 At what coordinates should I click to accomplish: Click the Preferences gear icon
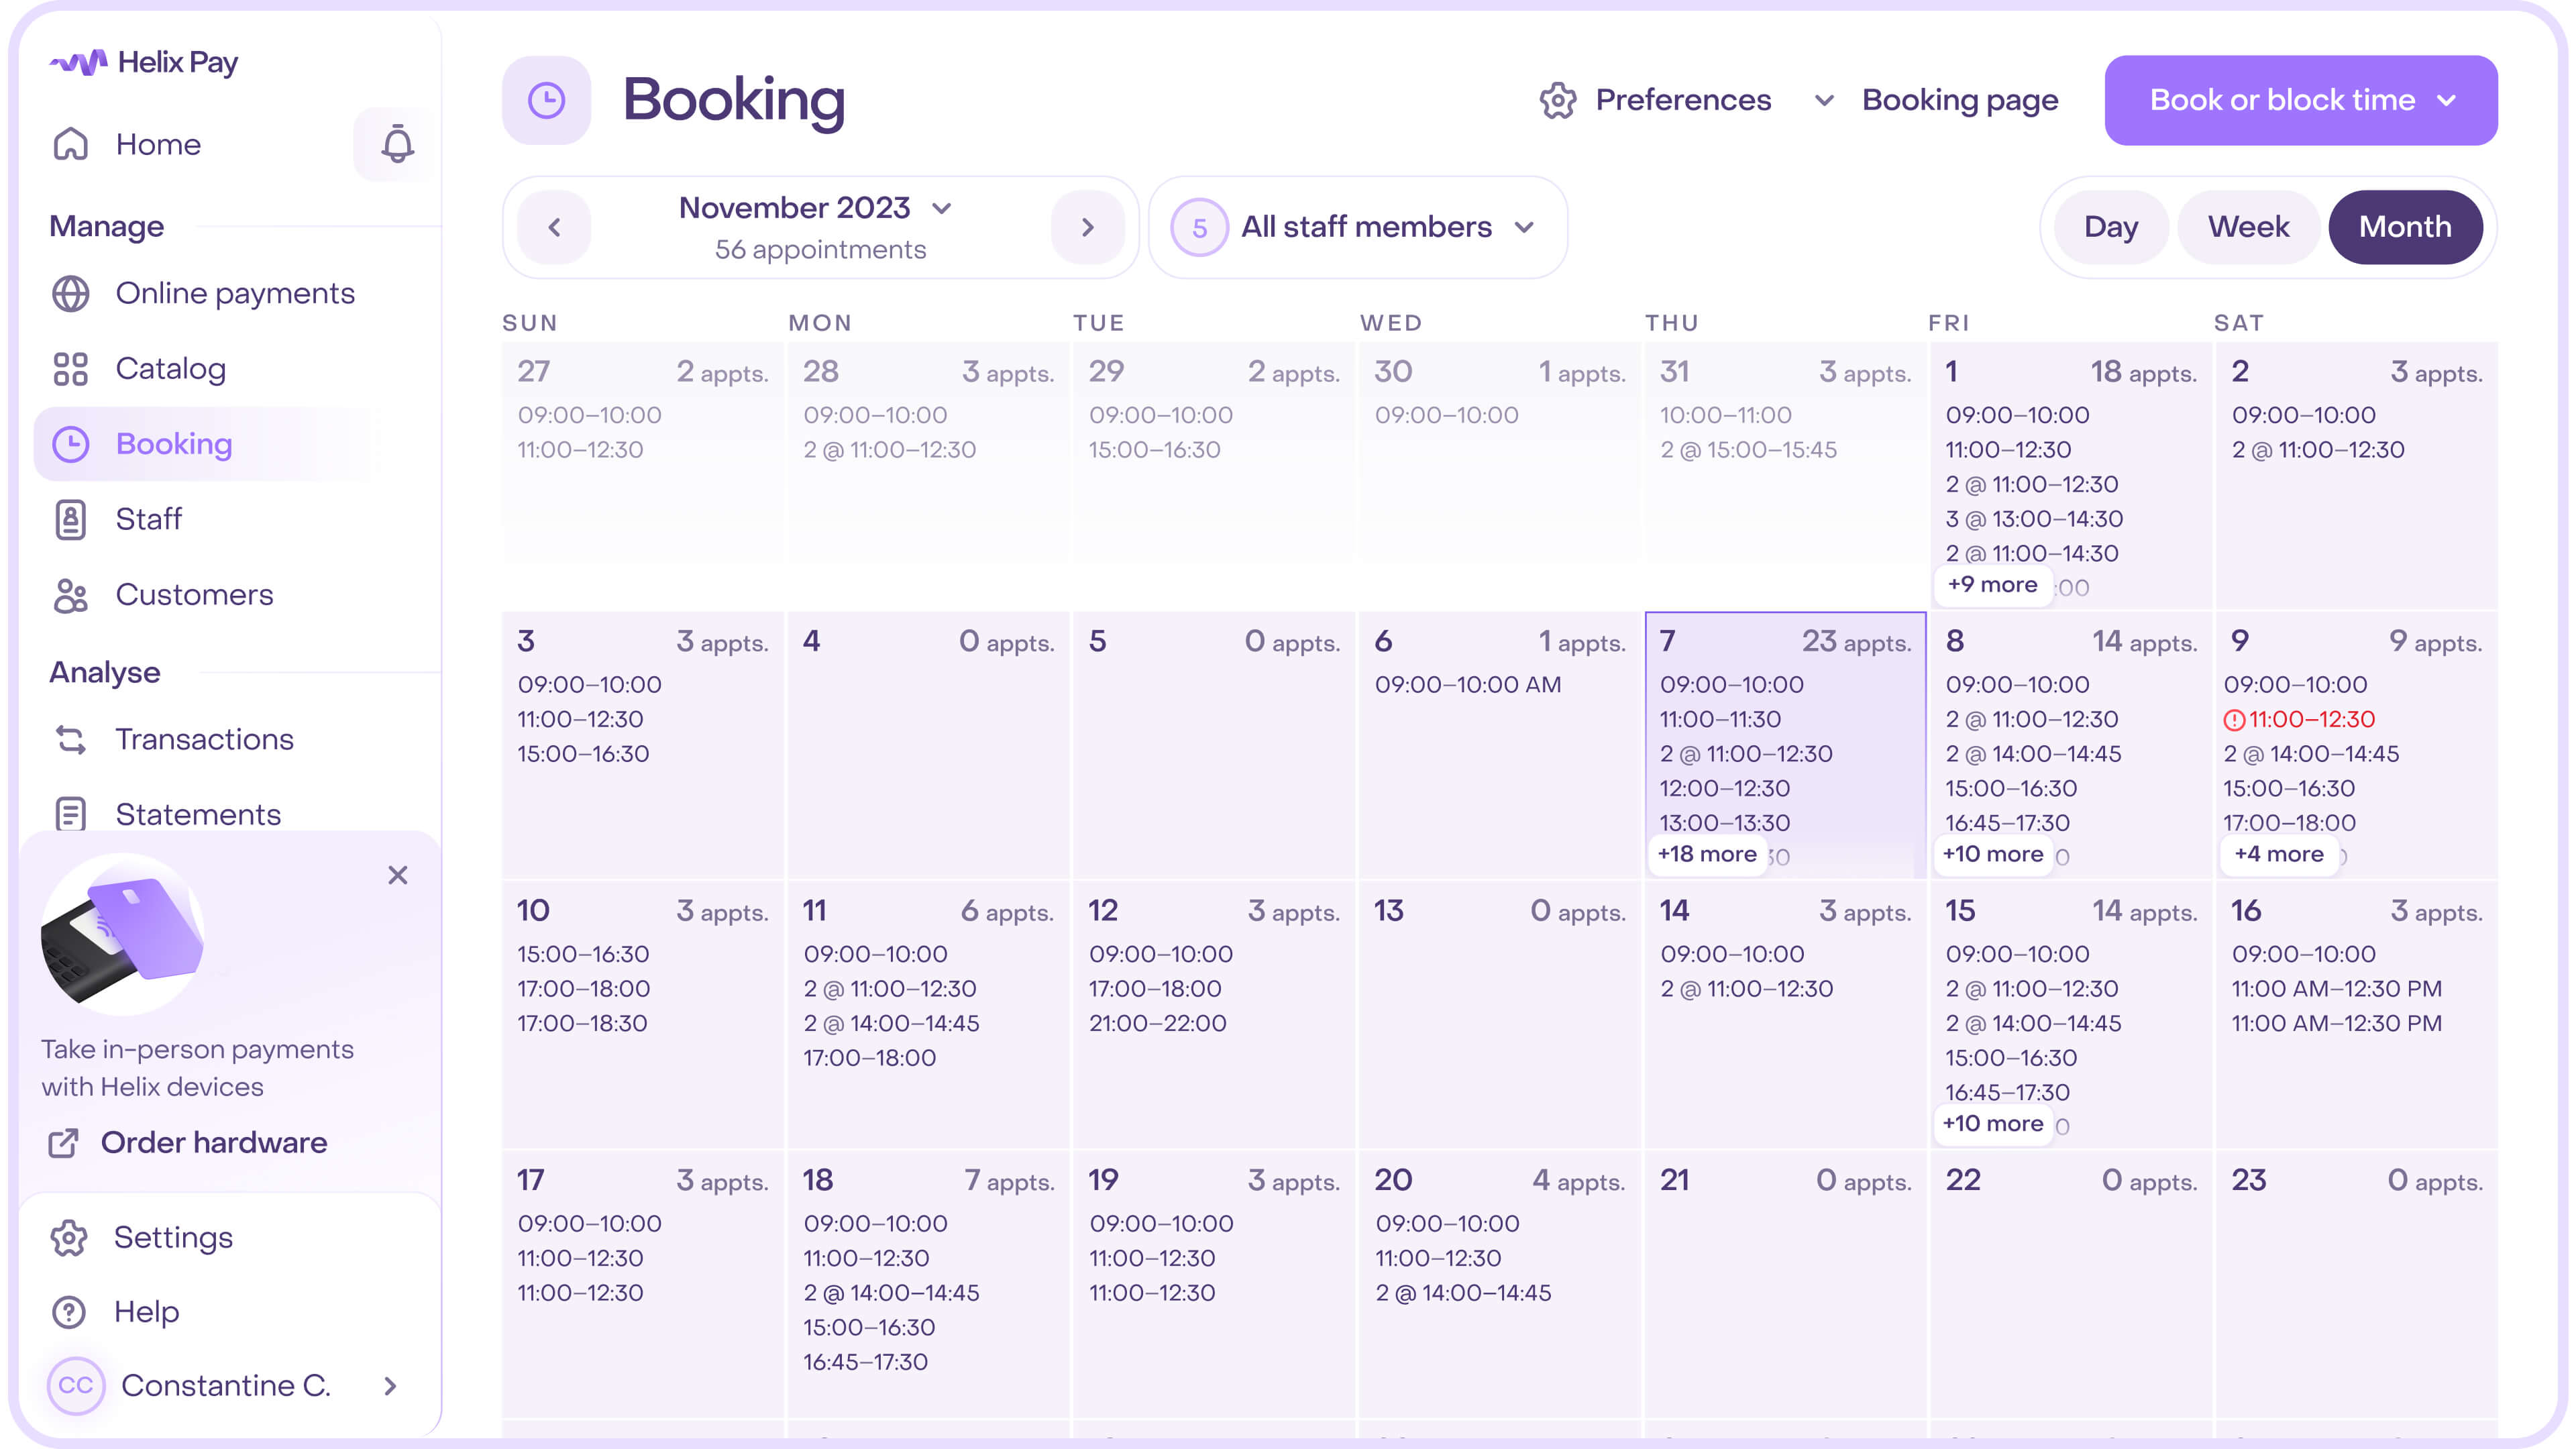[1558, 100]
